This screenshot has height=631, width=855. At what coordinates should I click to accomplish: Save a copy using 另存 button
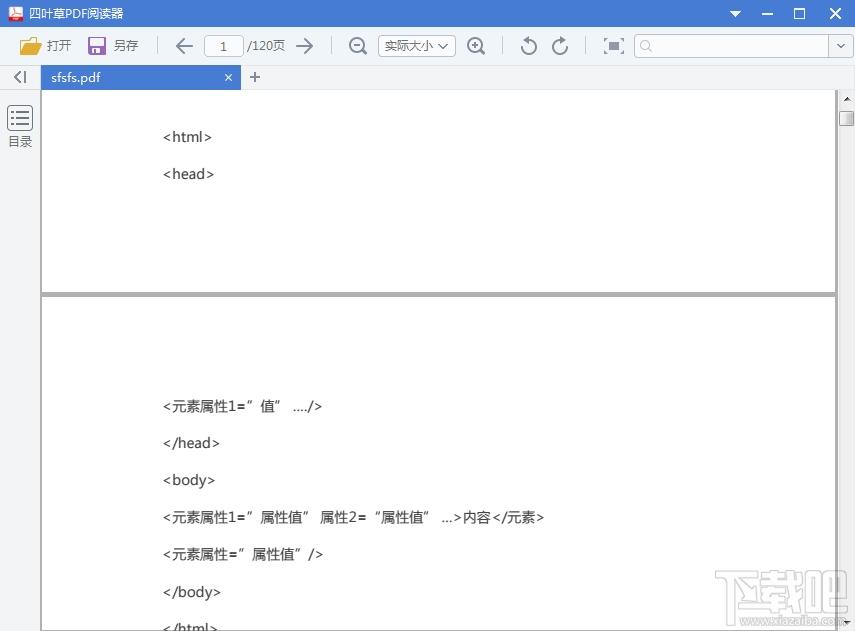point(113,46)
